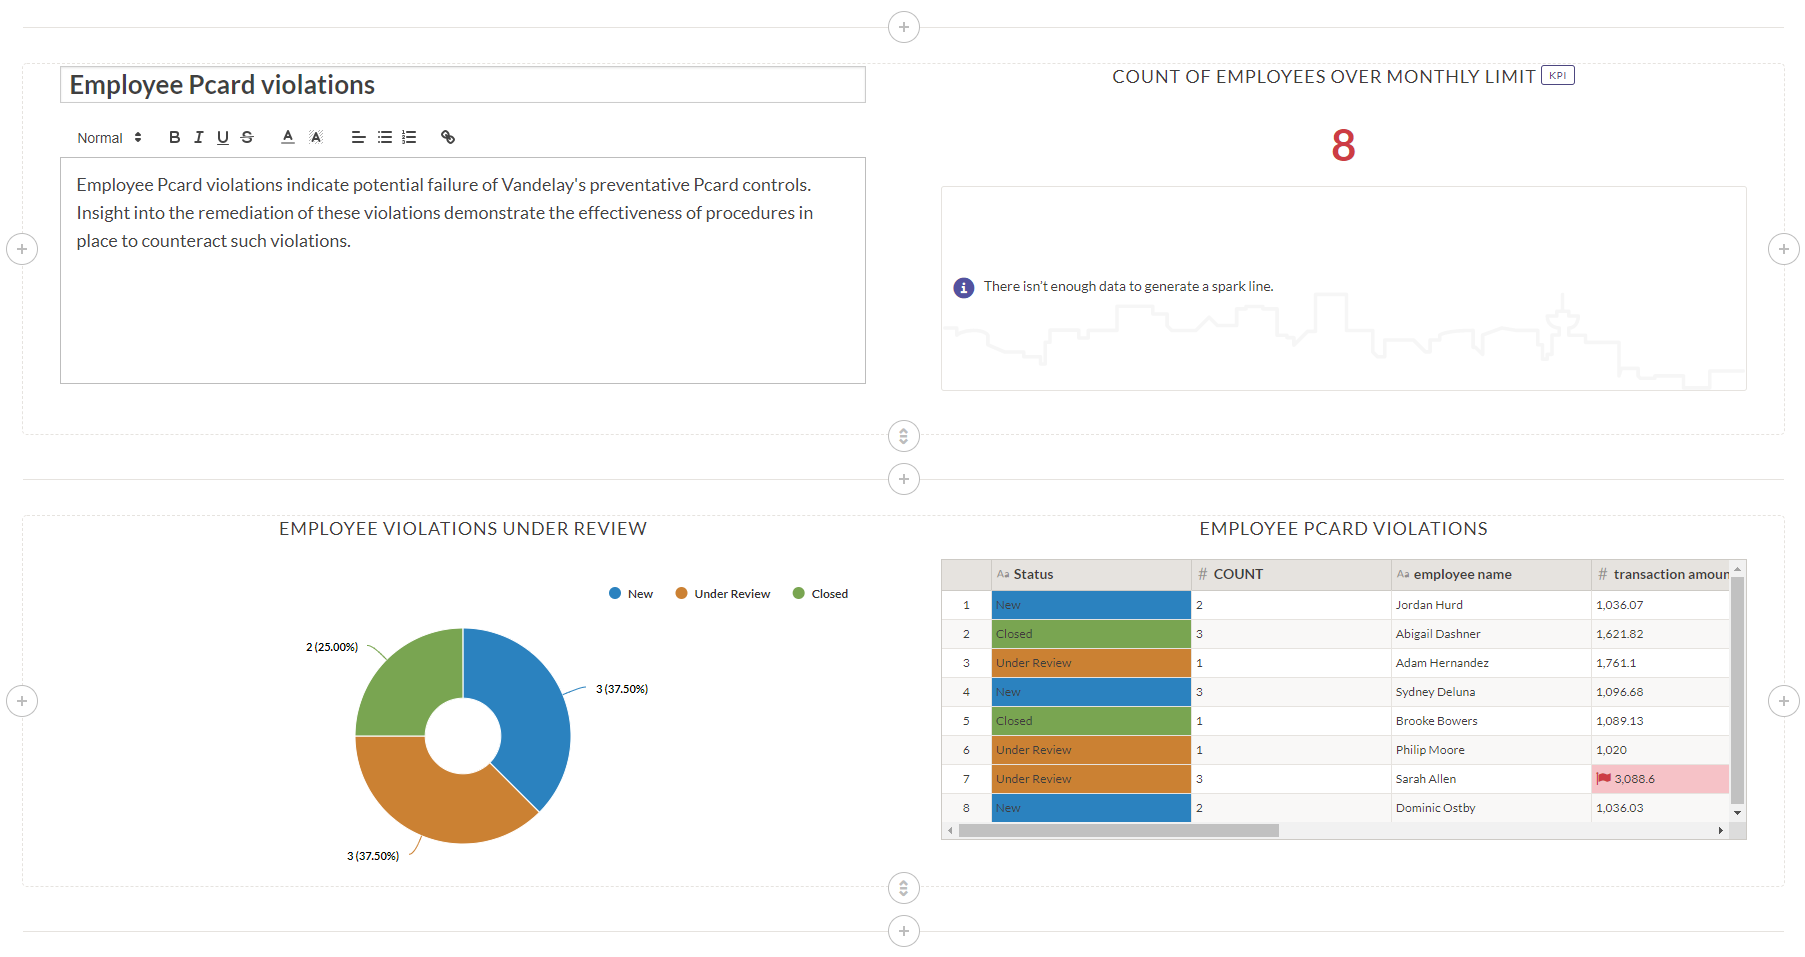
Task: Click into the Employee Pcard violations title field
Action: click(462, 85)
